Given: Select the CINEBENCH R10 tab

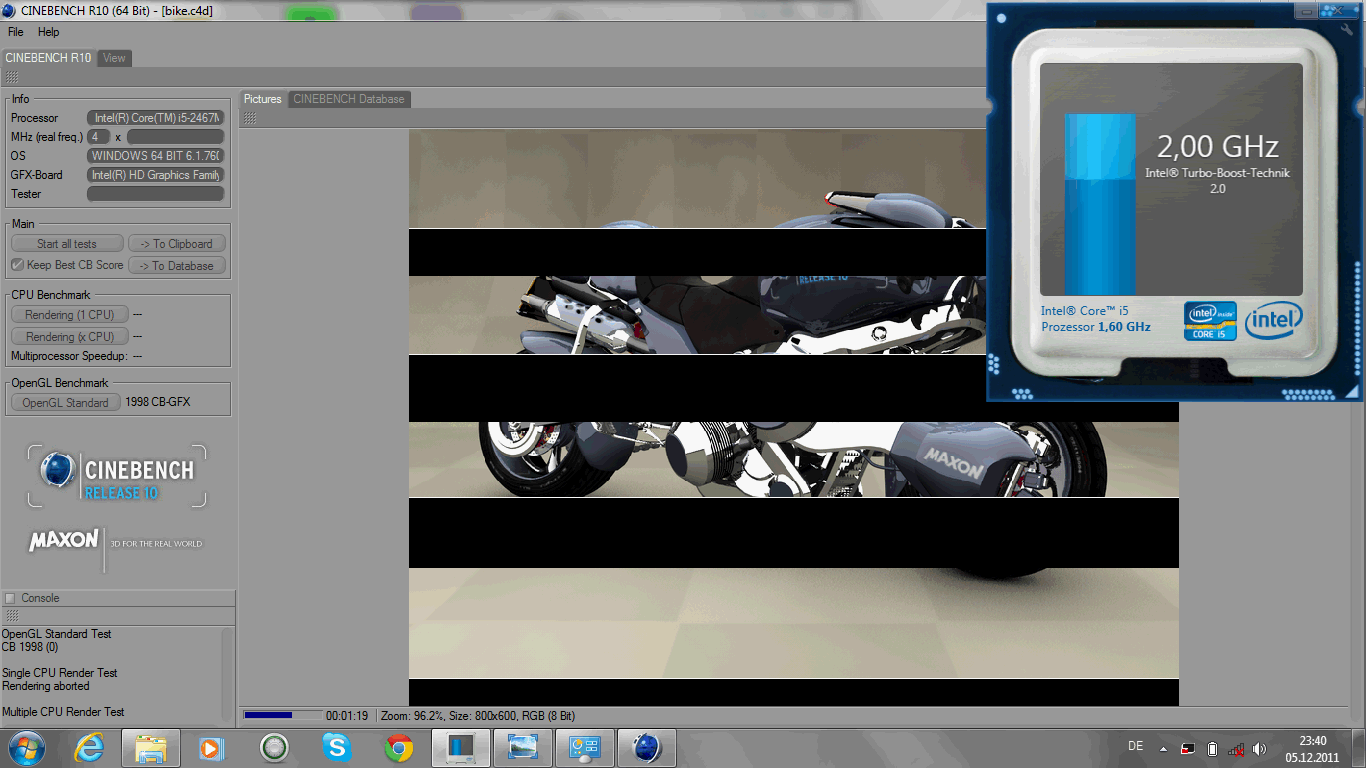Looking at the screenshot, I should (x=48, y=58).
